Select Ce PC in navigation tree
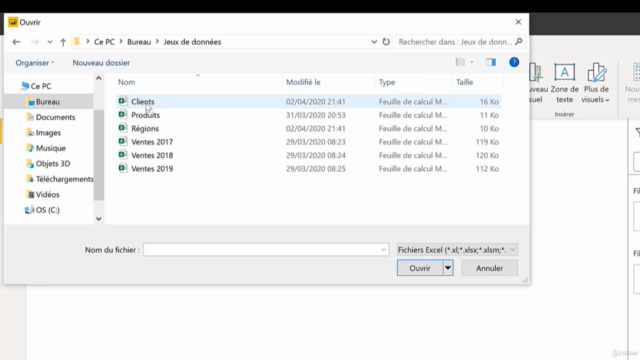640x360 pixels. 41,86
